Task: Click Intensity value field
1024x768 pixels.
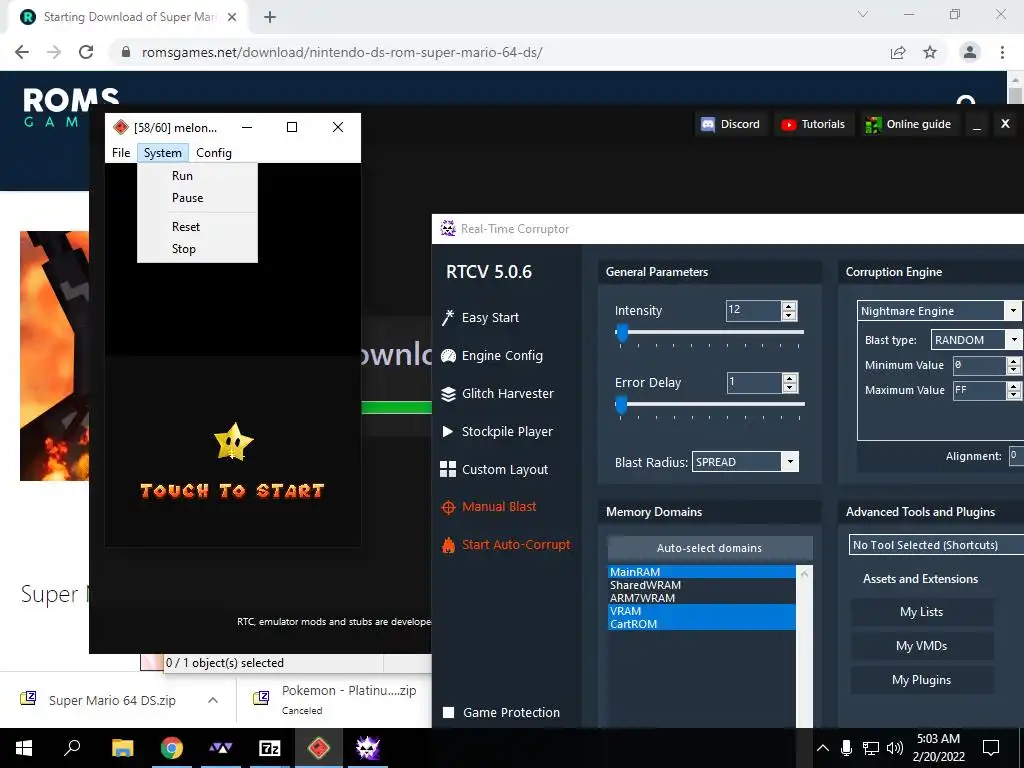Action: click(x=753, y=310)
